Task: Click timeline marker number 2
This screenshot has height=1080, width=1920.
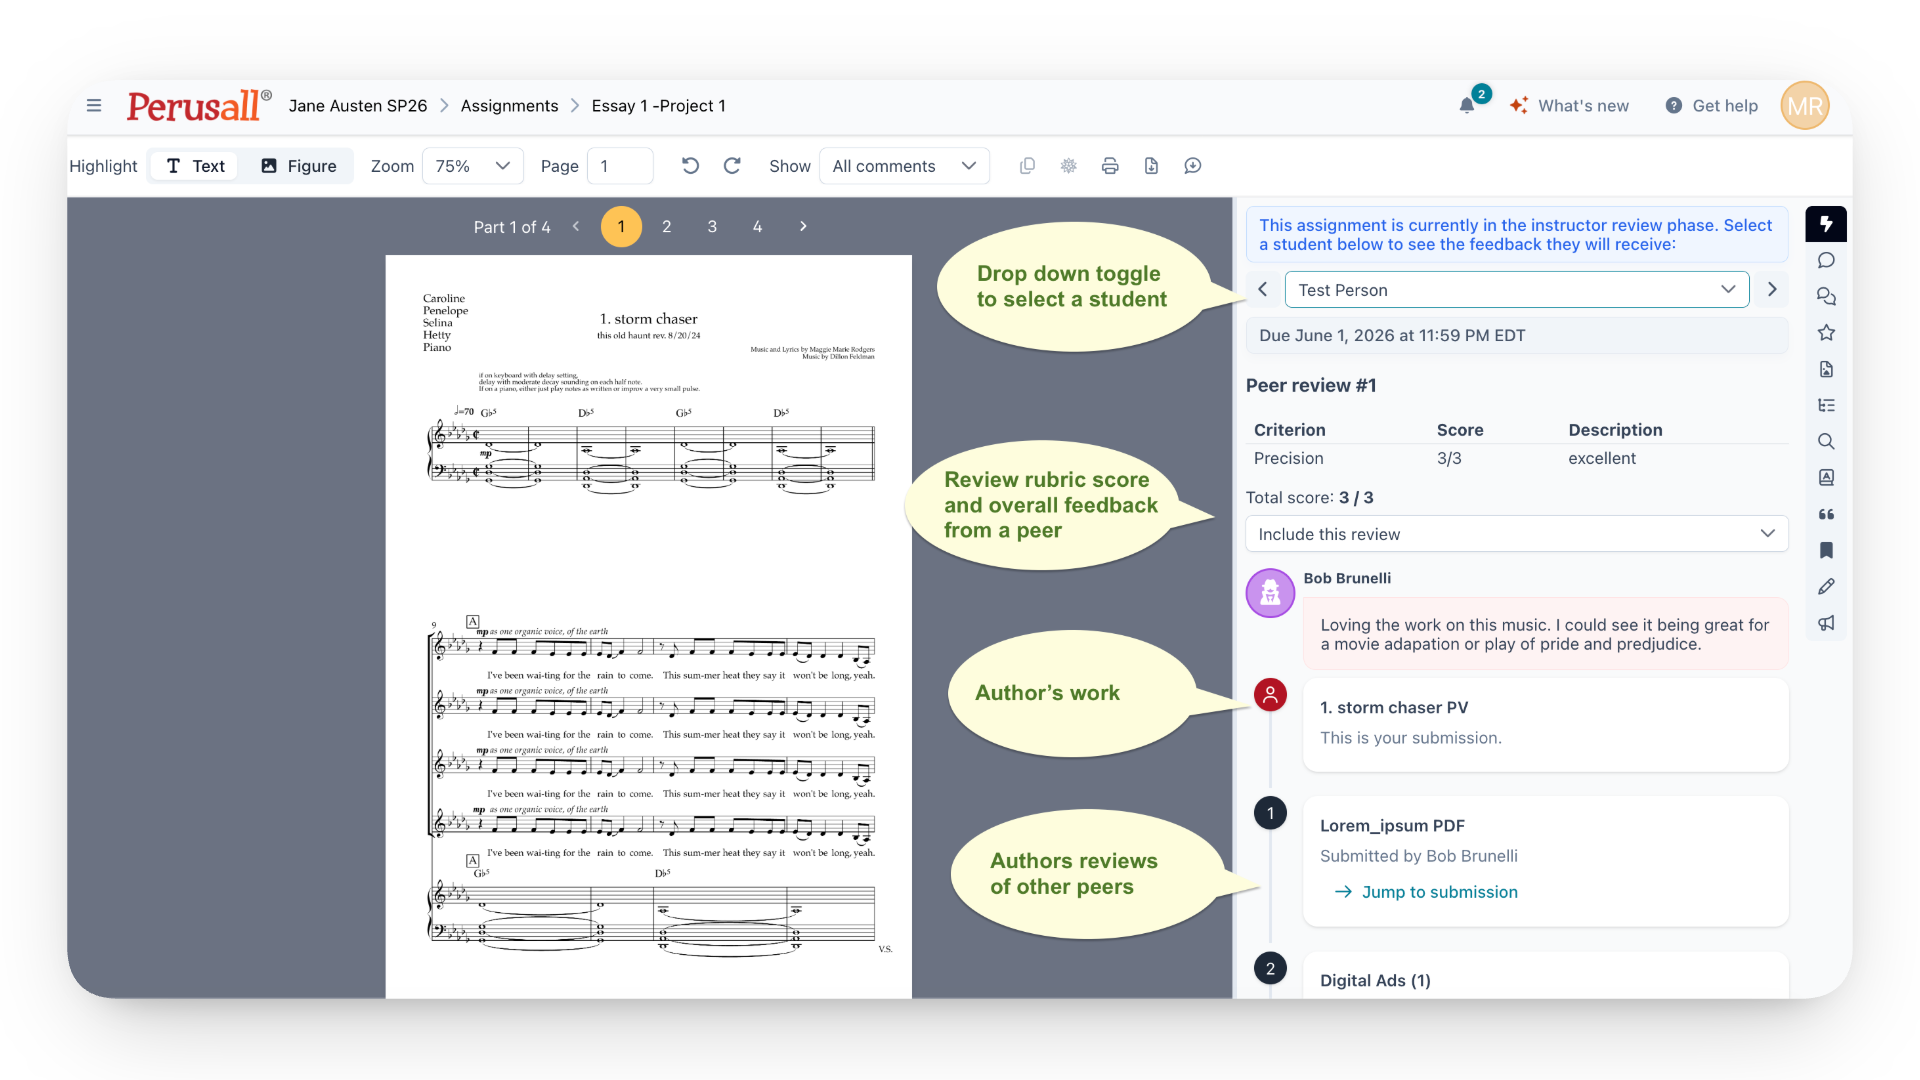Action: pos(1270,968)
